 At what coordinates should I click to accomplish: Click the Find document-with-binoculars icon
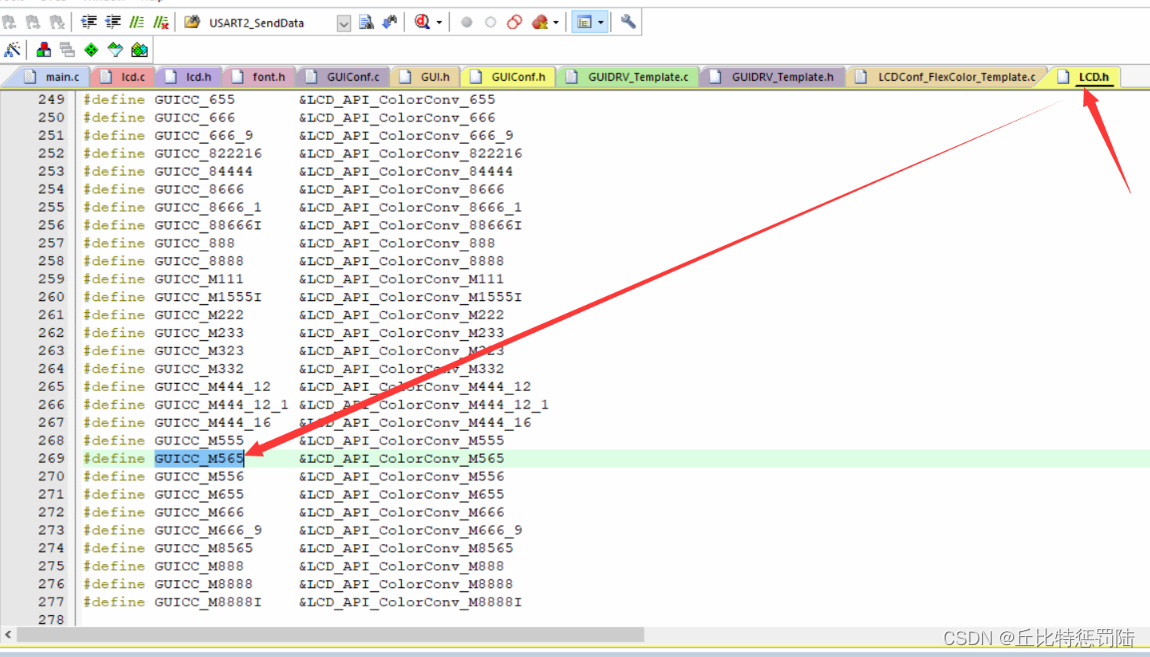coord(366,23)
